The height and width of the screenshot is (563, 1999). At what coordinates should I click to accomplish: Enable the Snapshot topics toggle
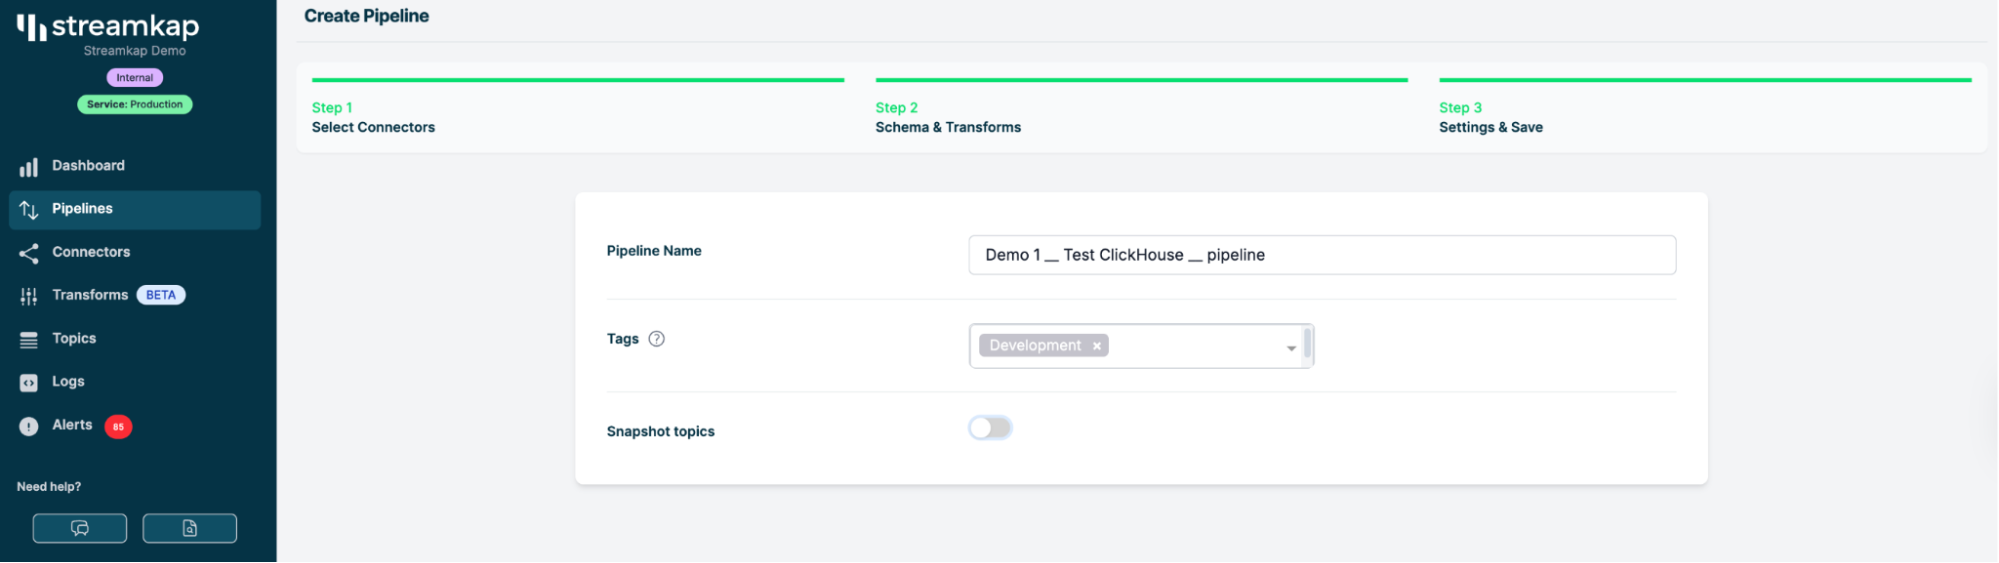click(x=990, y=428)
